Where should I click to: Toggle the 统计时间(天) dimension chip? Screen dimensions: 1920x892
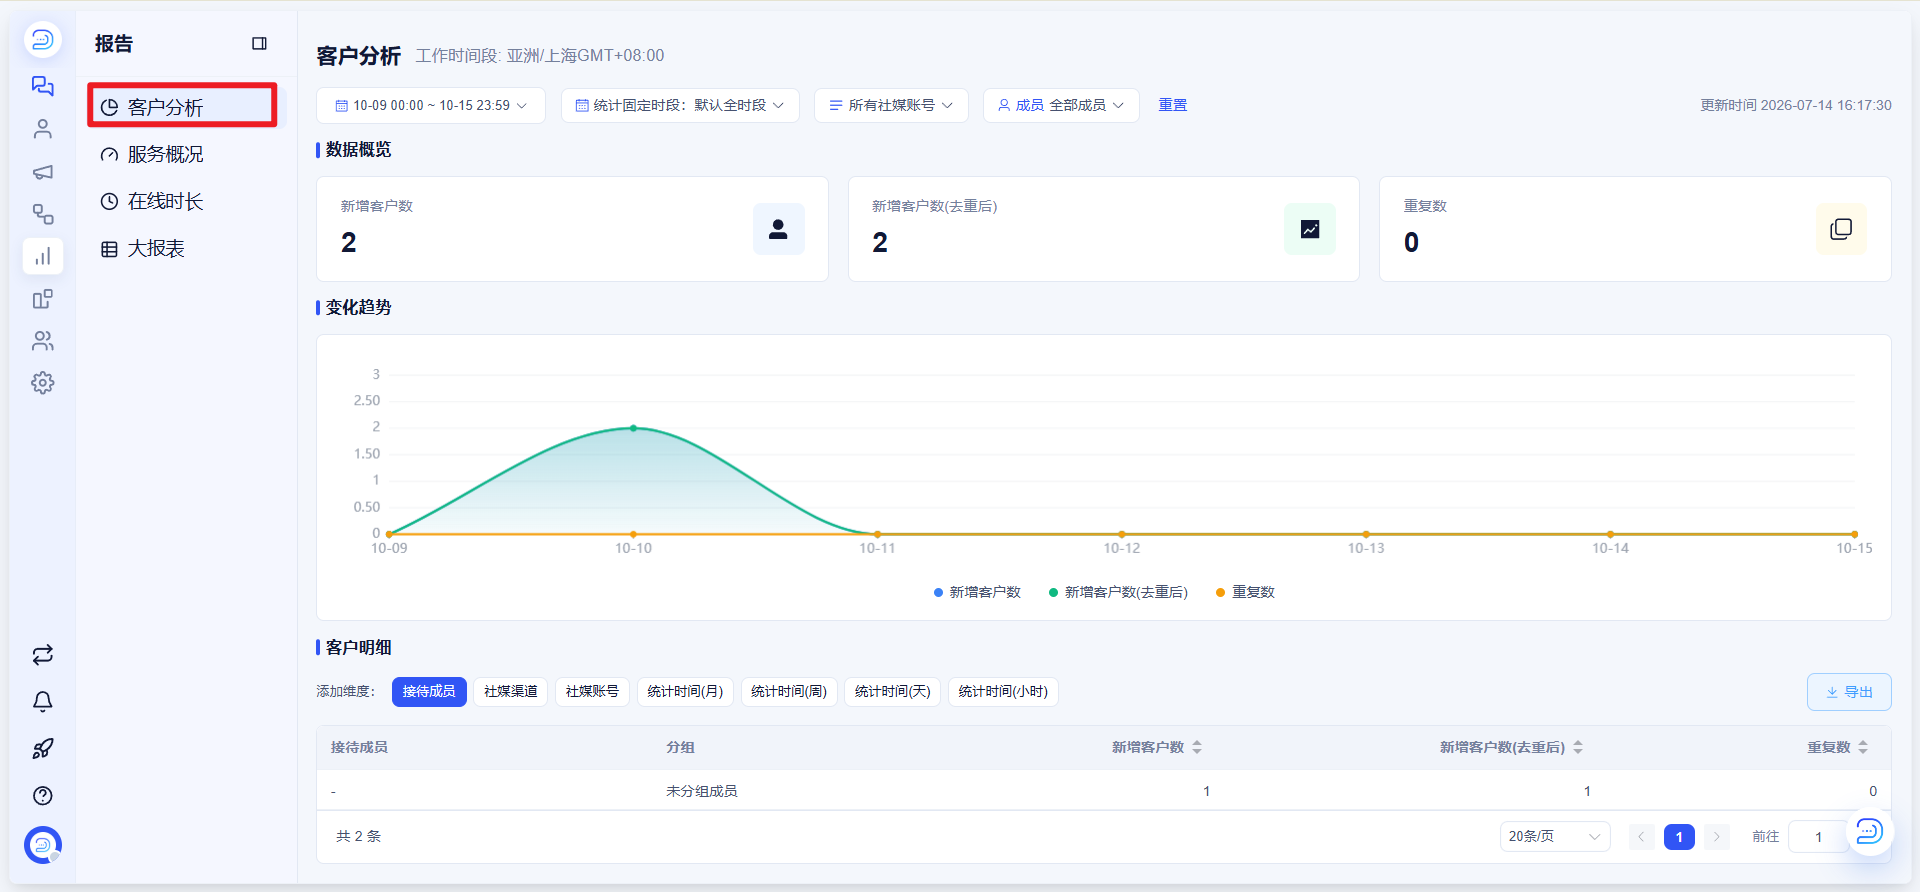pyautogui.click(x=893, y=692)
